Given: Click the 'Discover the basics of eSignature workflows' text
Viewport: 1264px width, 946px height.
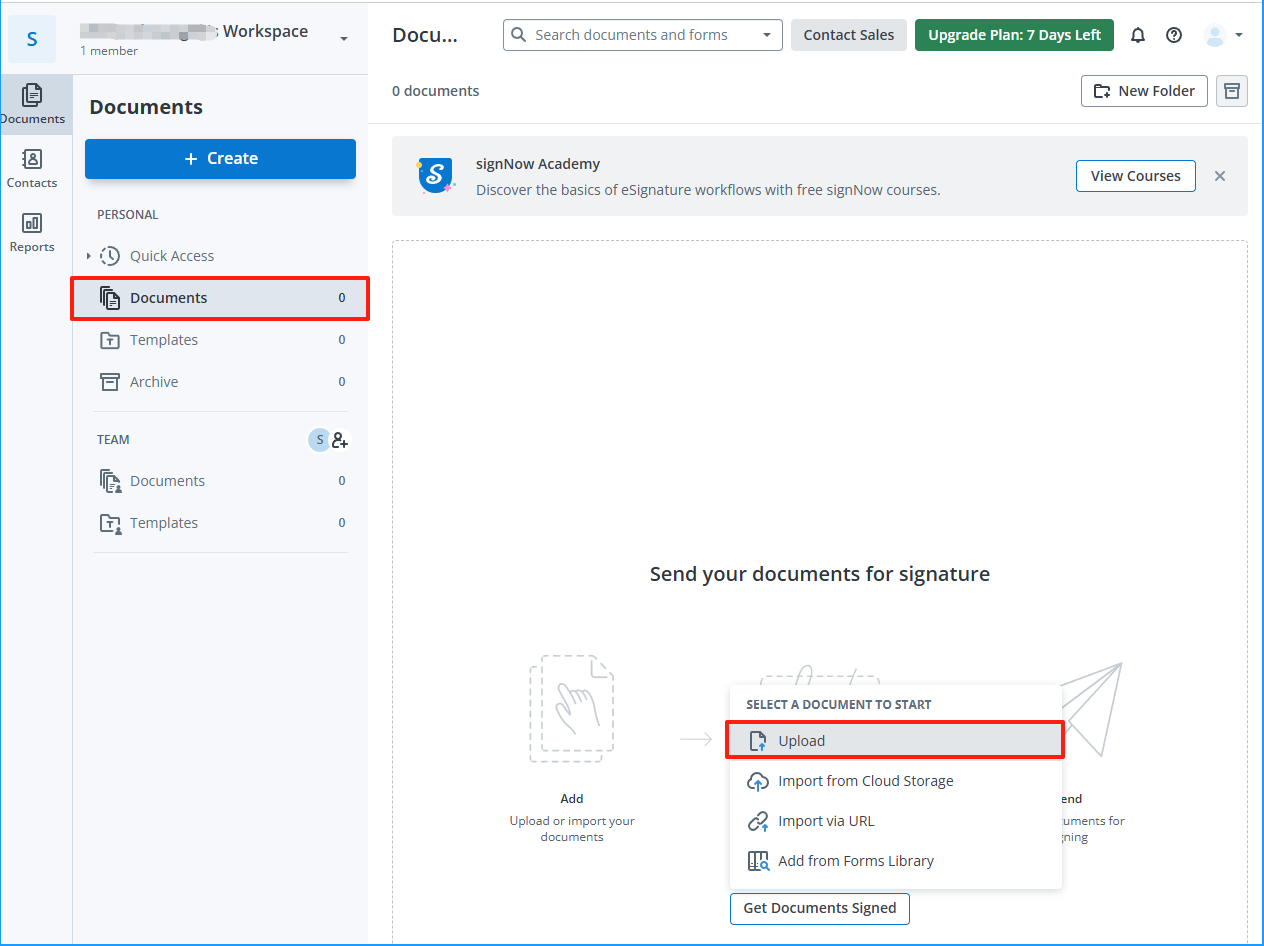Looking at the screenshot, I should click(708, 190).
